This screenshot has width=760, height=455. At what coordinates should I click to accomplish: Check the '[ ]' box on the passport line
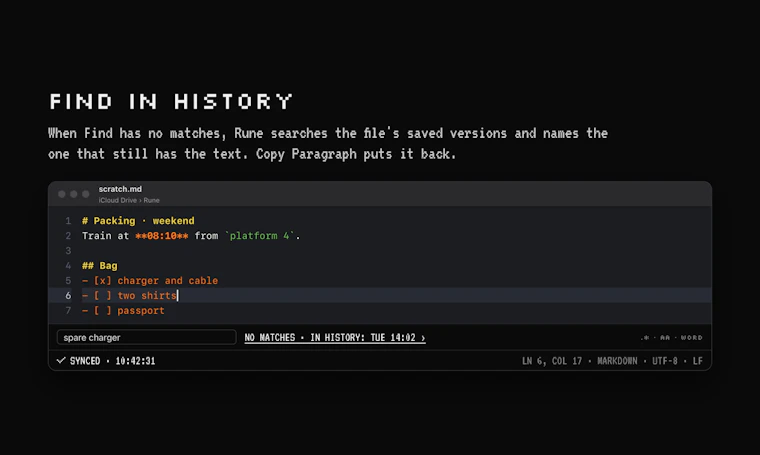102,311
